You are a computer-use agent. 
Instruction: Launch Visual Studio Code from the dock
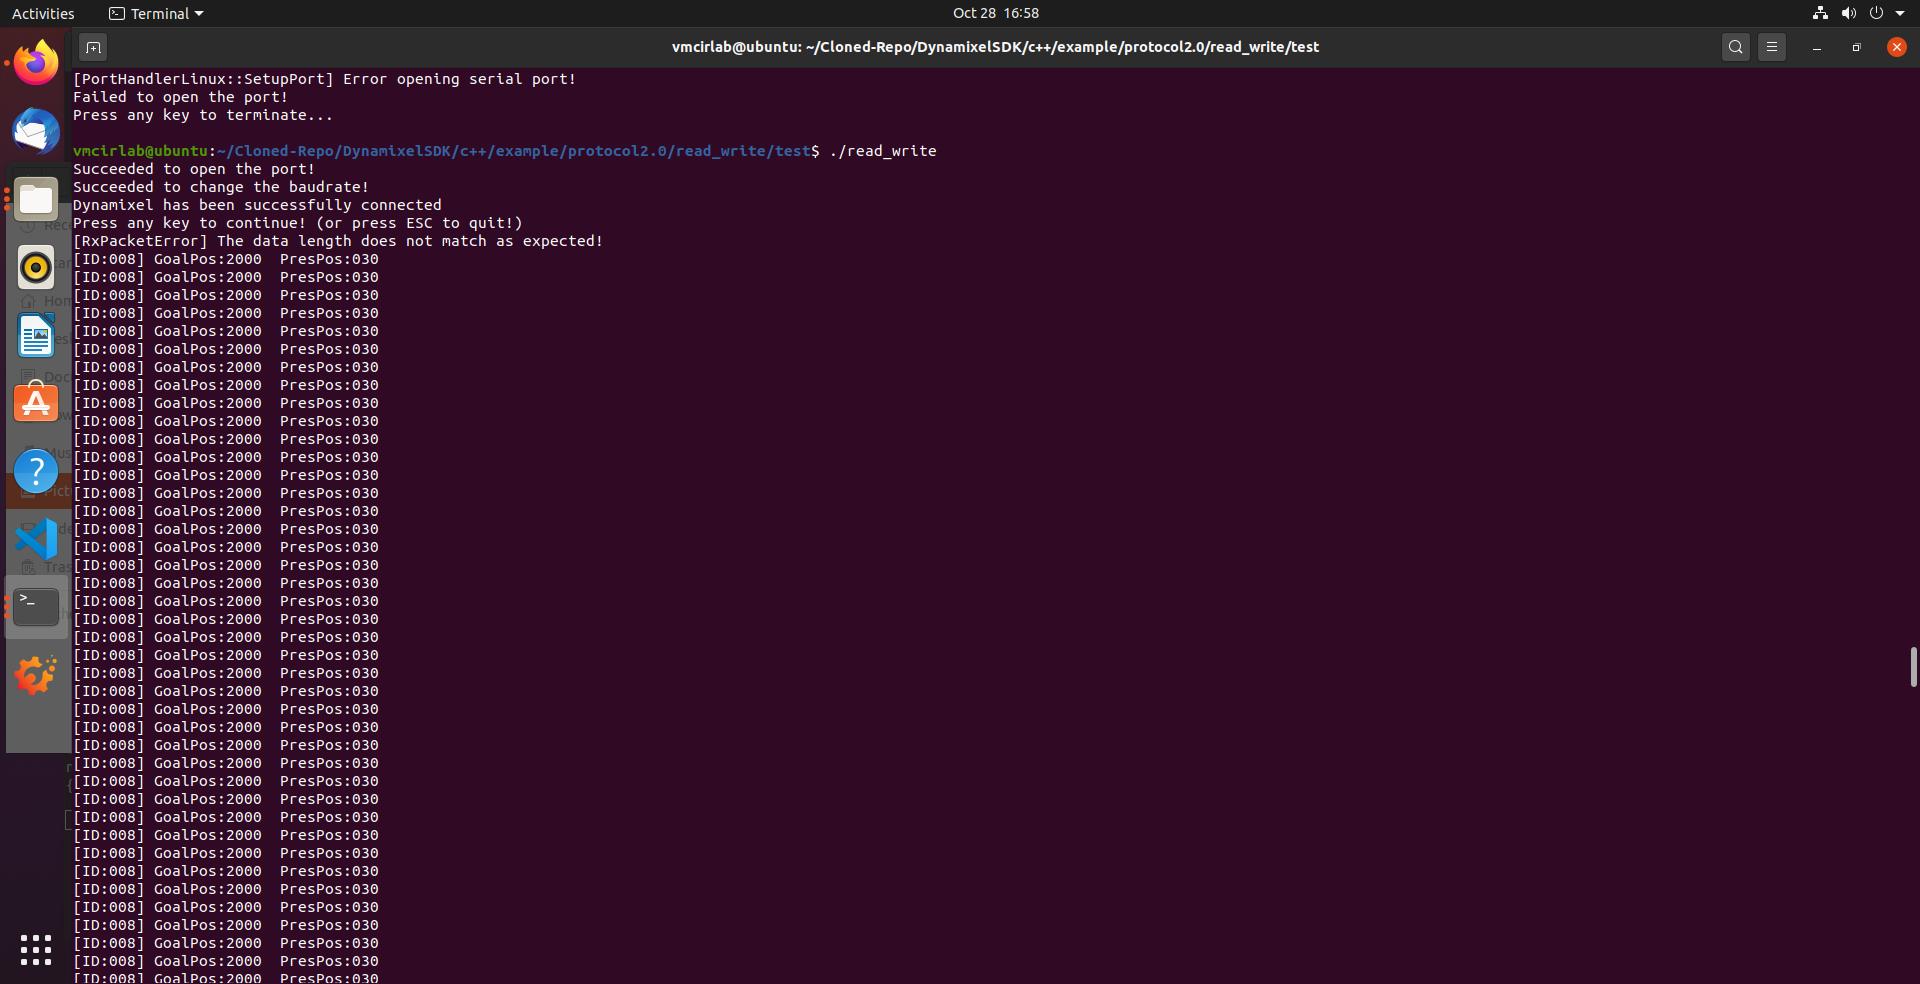36,540
